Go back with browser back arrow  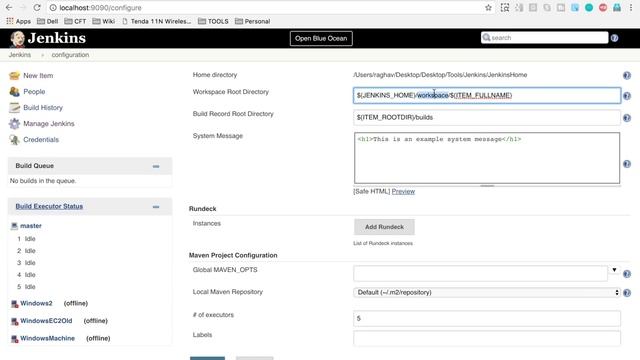pos(9,7)
